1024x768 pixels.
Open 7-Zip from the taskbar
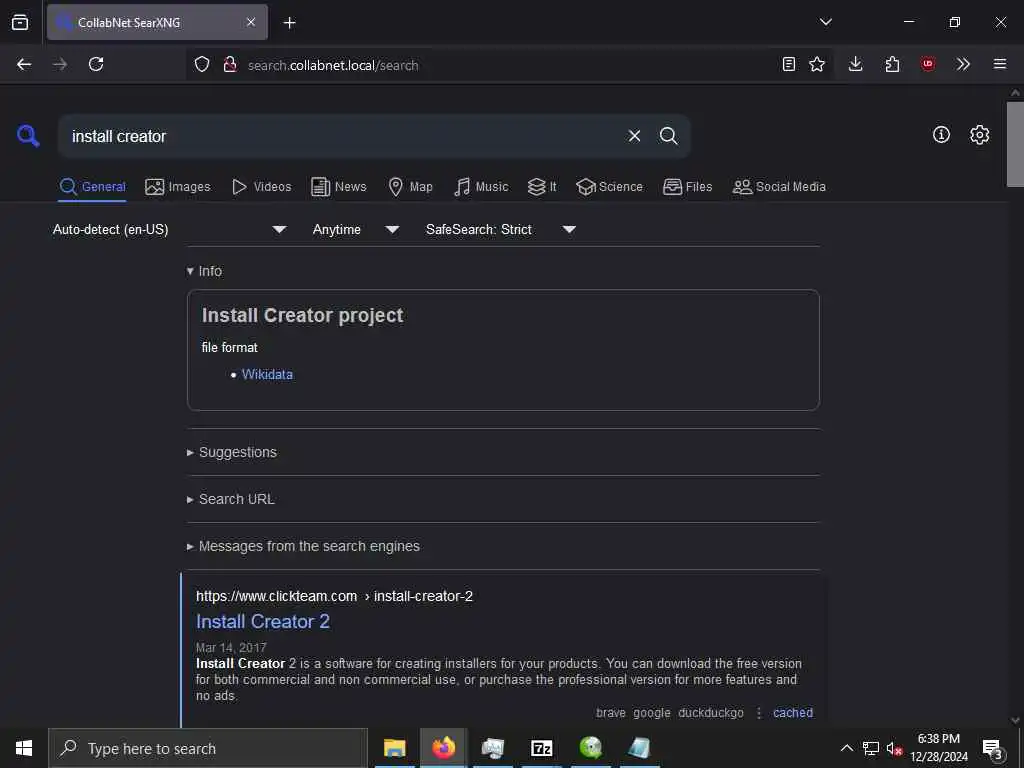click(x=541, y=748)
